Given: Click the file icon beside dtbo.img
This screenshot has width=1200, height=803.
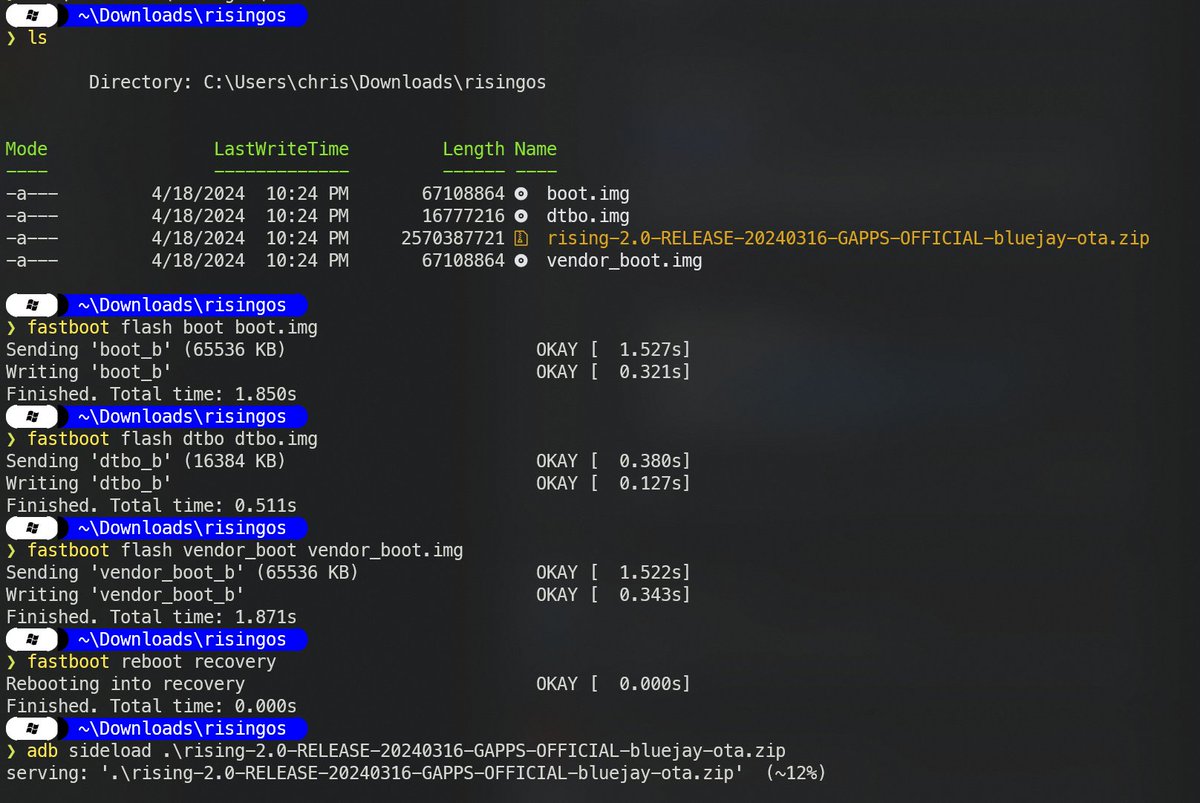Looking at the screenshot, I should [520, 216].
